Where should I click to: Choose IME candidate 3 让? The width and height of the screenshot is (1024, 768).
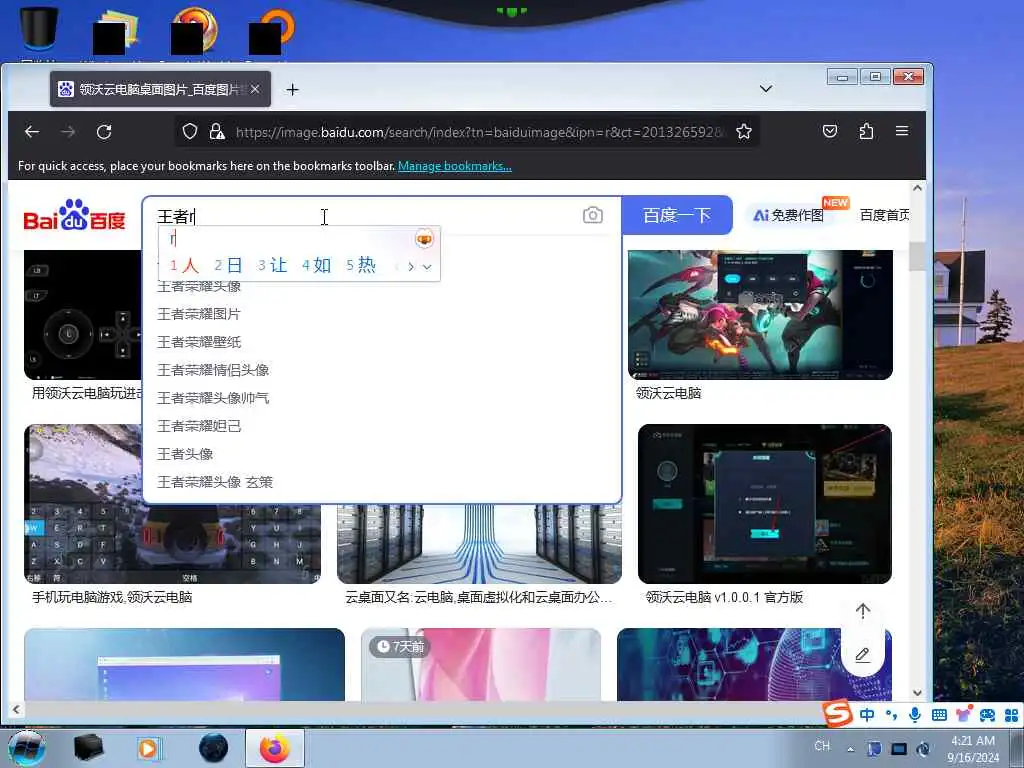[272, 265]
